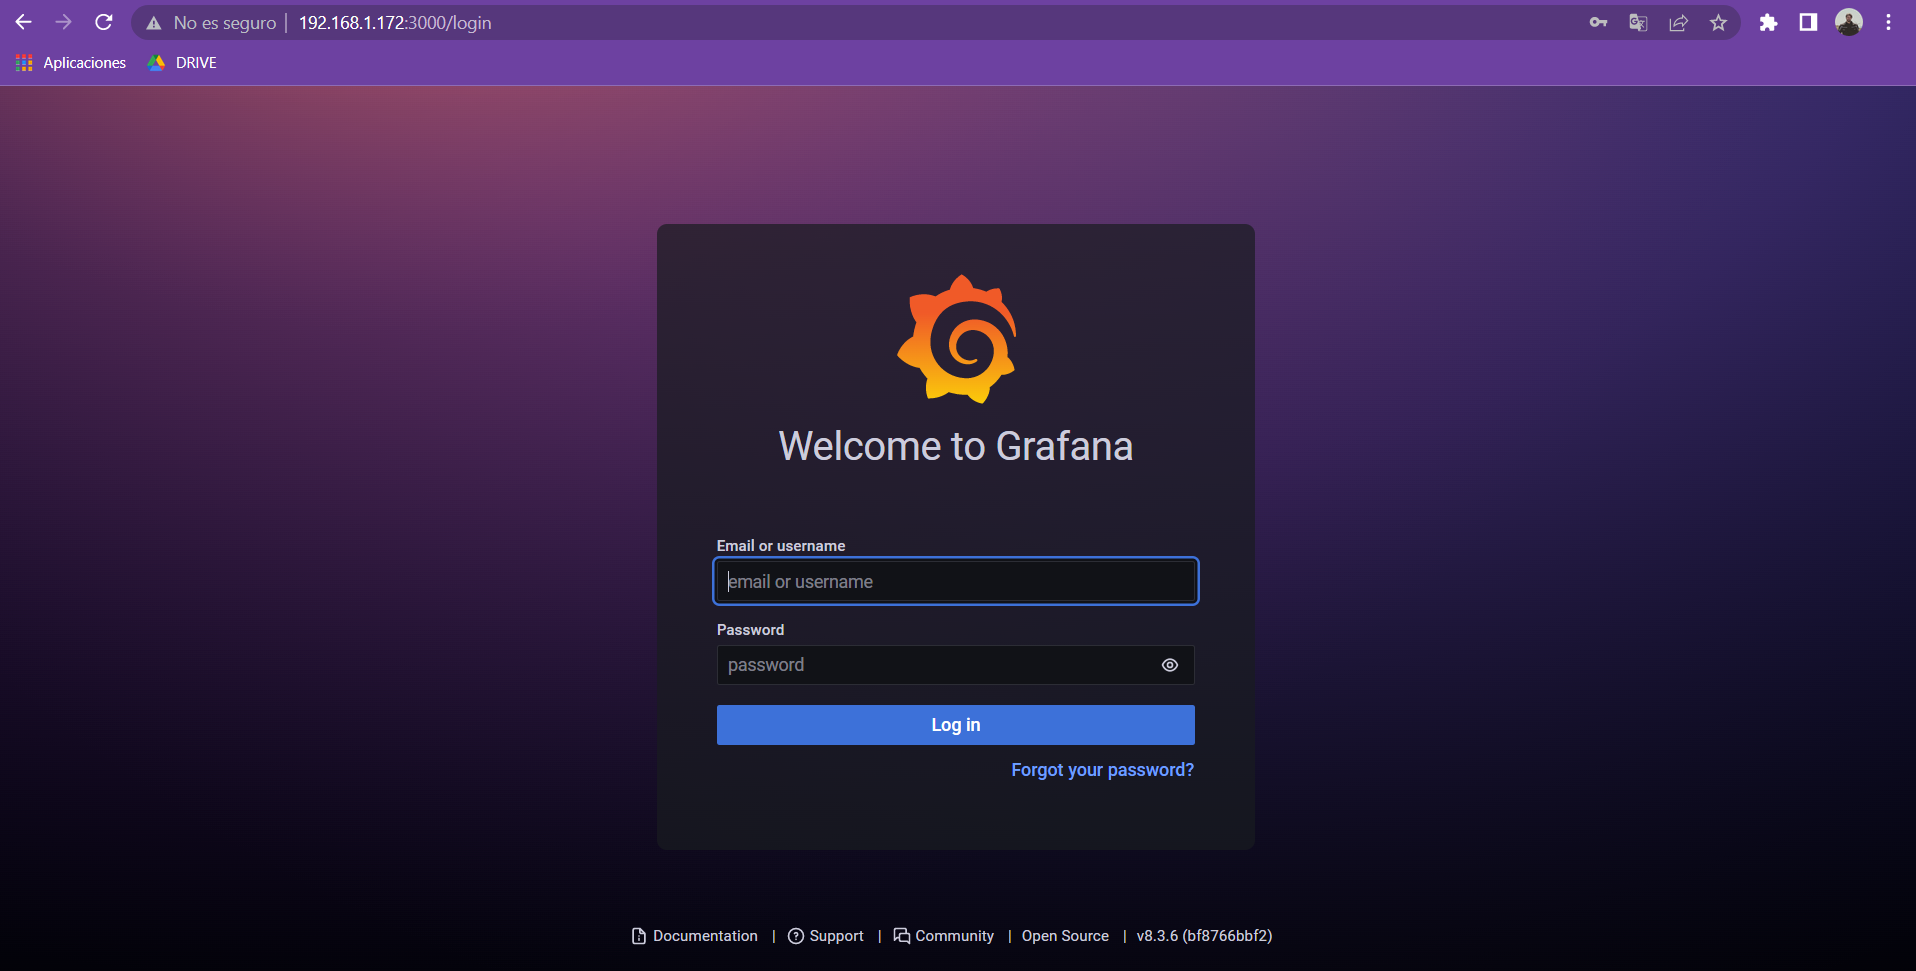Open the Support footer link
Image resolution: width=1916 pixels, height=971 pixels.
(826, 936)
